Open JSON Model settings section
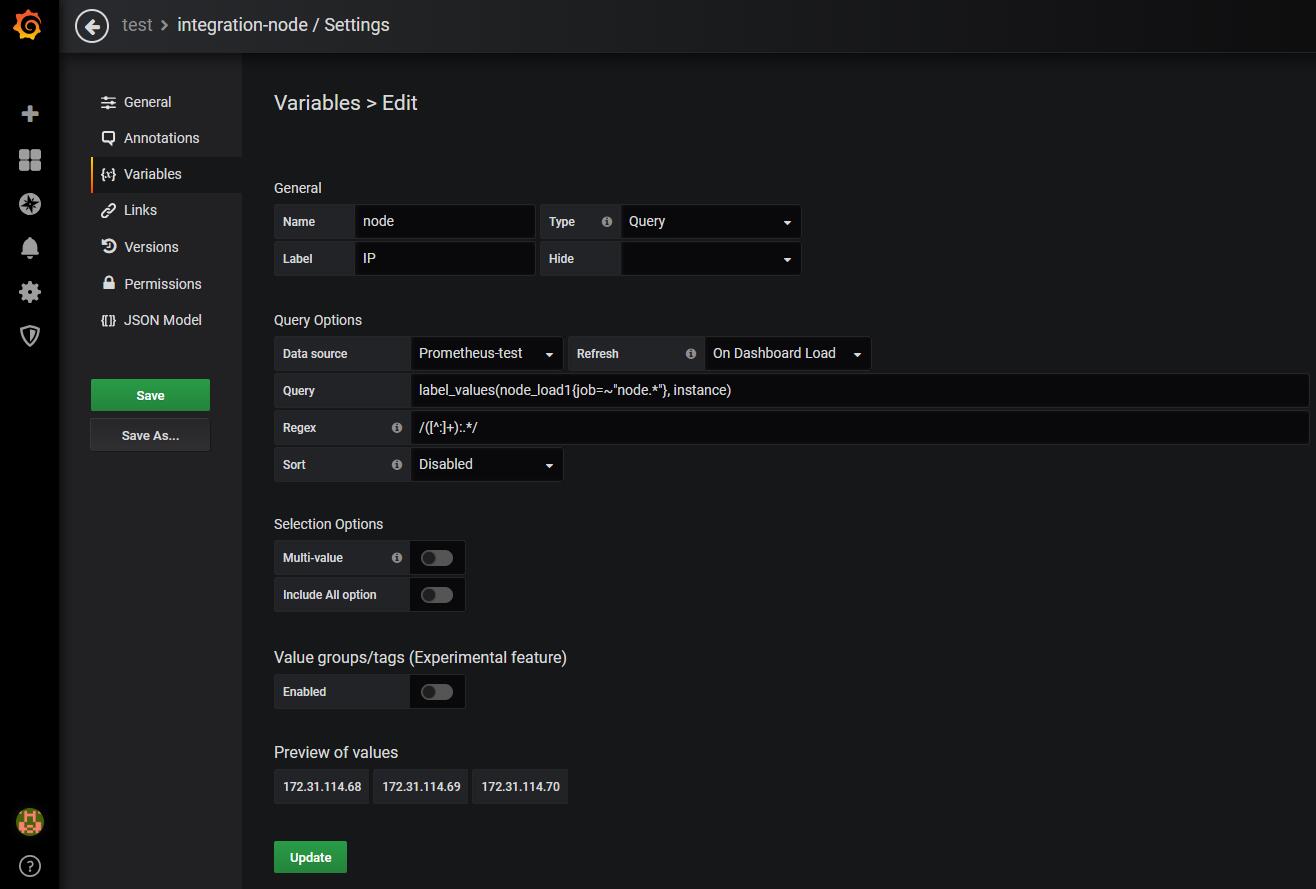This screenshot has width=1316, height=889. (162, 320)
